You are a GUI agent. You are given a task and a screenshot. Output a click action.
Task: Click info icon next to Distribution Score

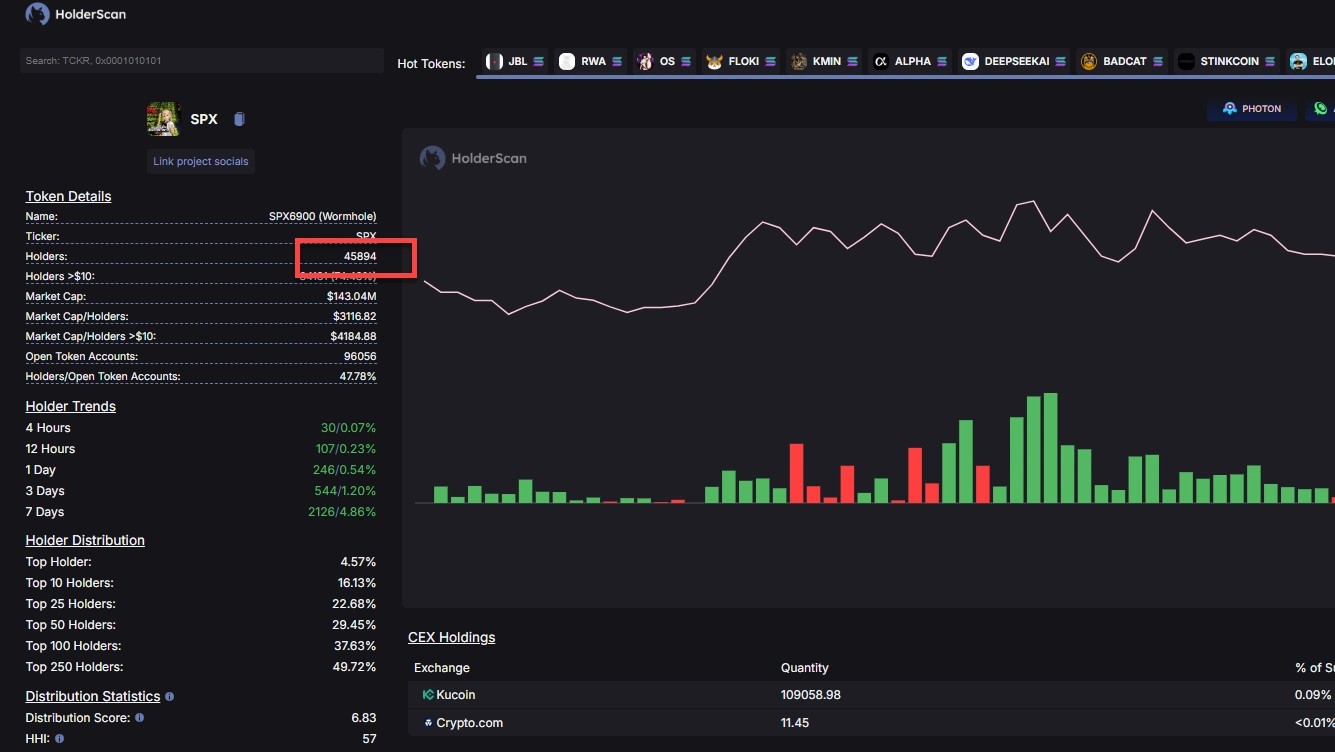139,718
